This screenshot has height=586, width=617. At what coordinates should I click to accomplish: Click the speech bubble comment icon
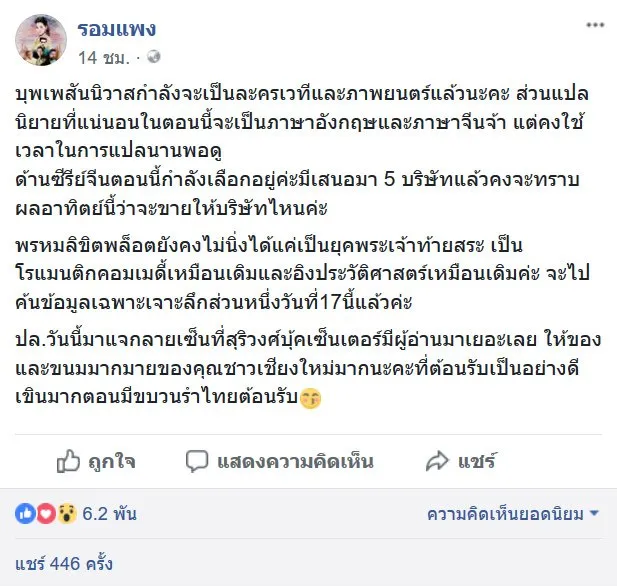pyautogui.click(x=198, y=461)
